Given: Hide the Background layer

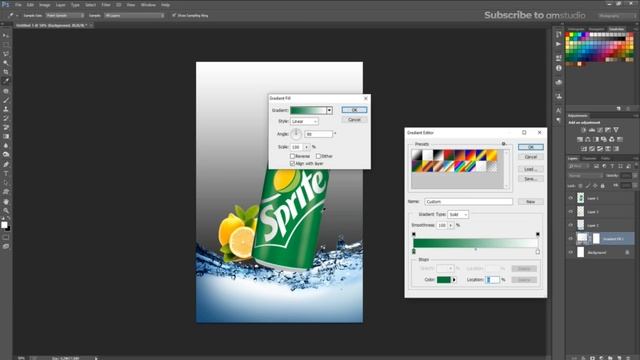Looking at the screenshot, I should (x=571, y=253).
